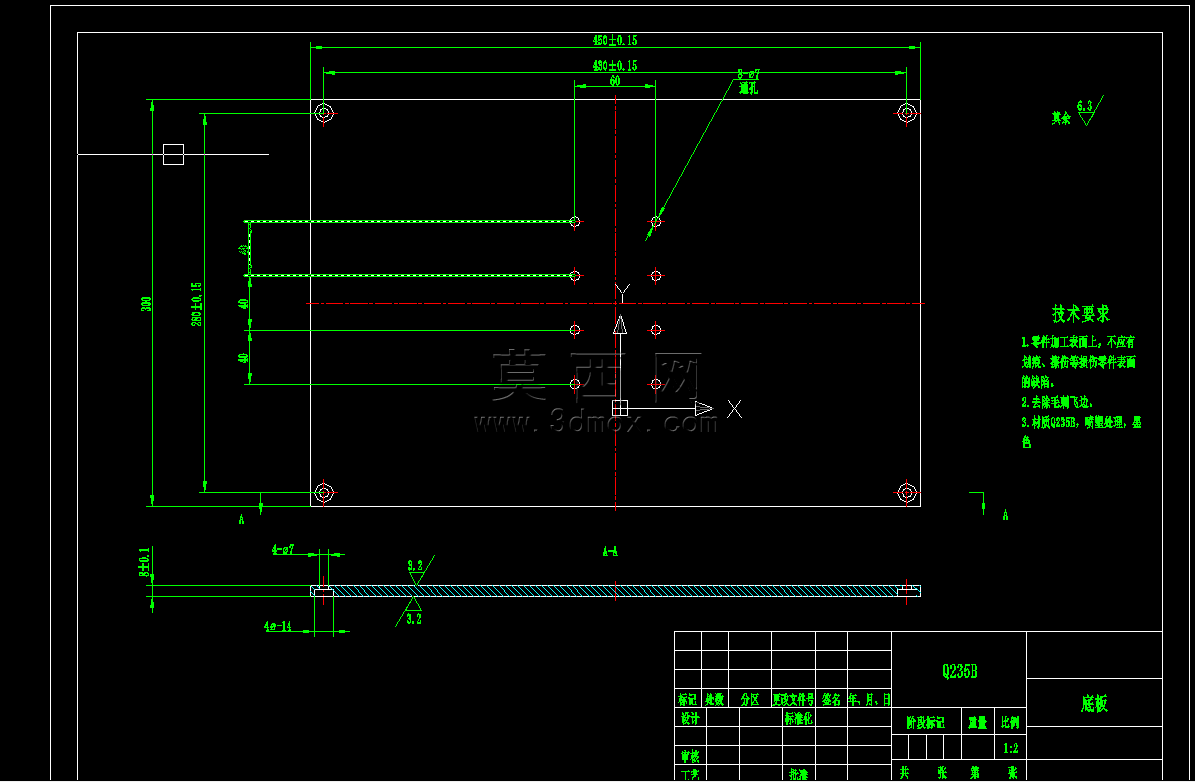This screenshot has width=1195, height=782.
Task: Click the 280±0.15 vertical dimension text
Action: (197, 304)
